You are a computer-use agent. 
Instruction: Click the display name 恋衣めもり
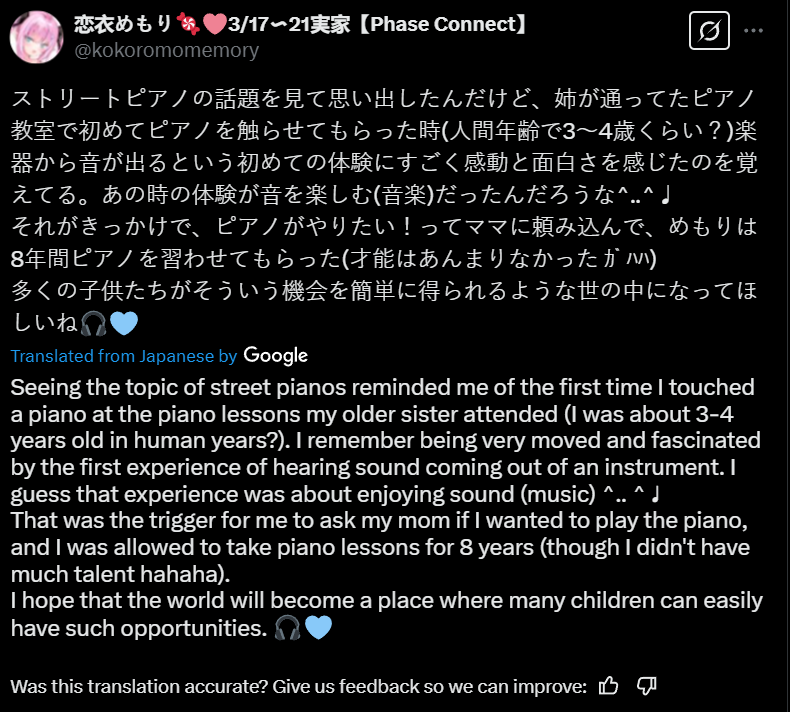coord(123,24)
